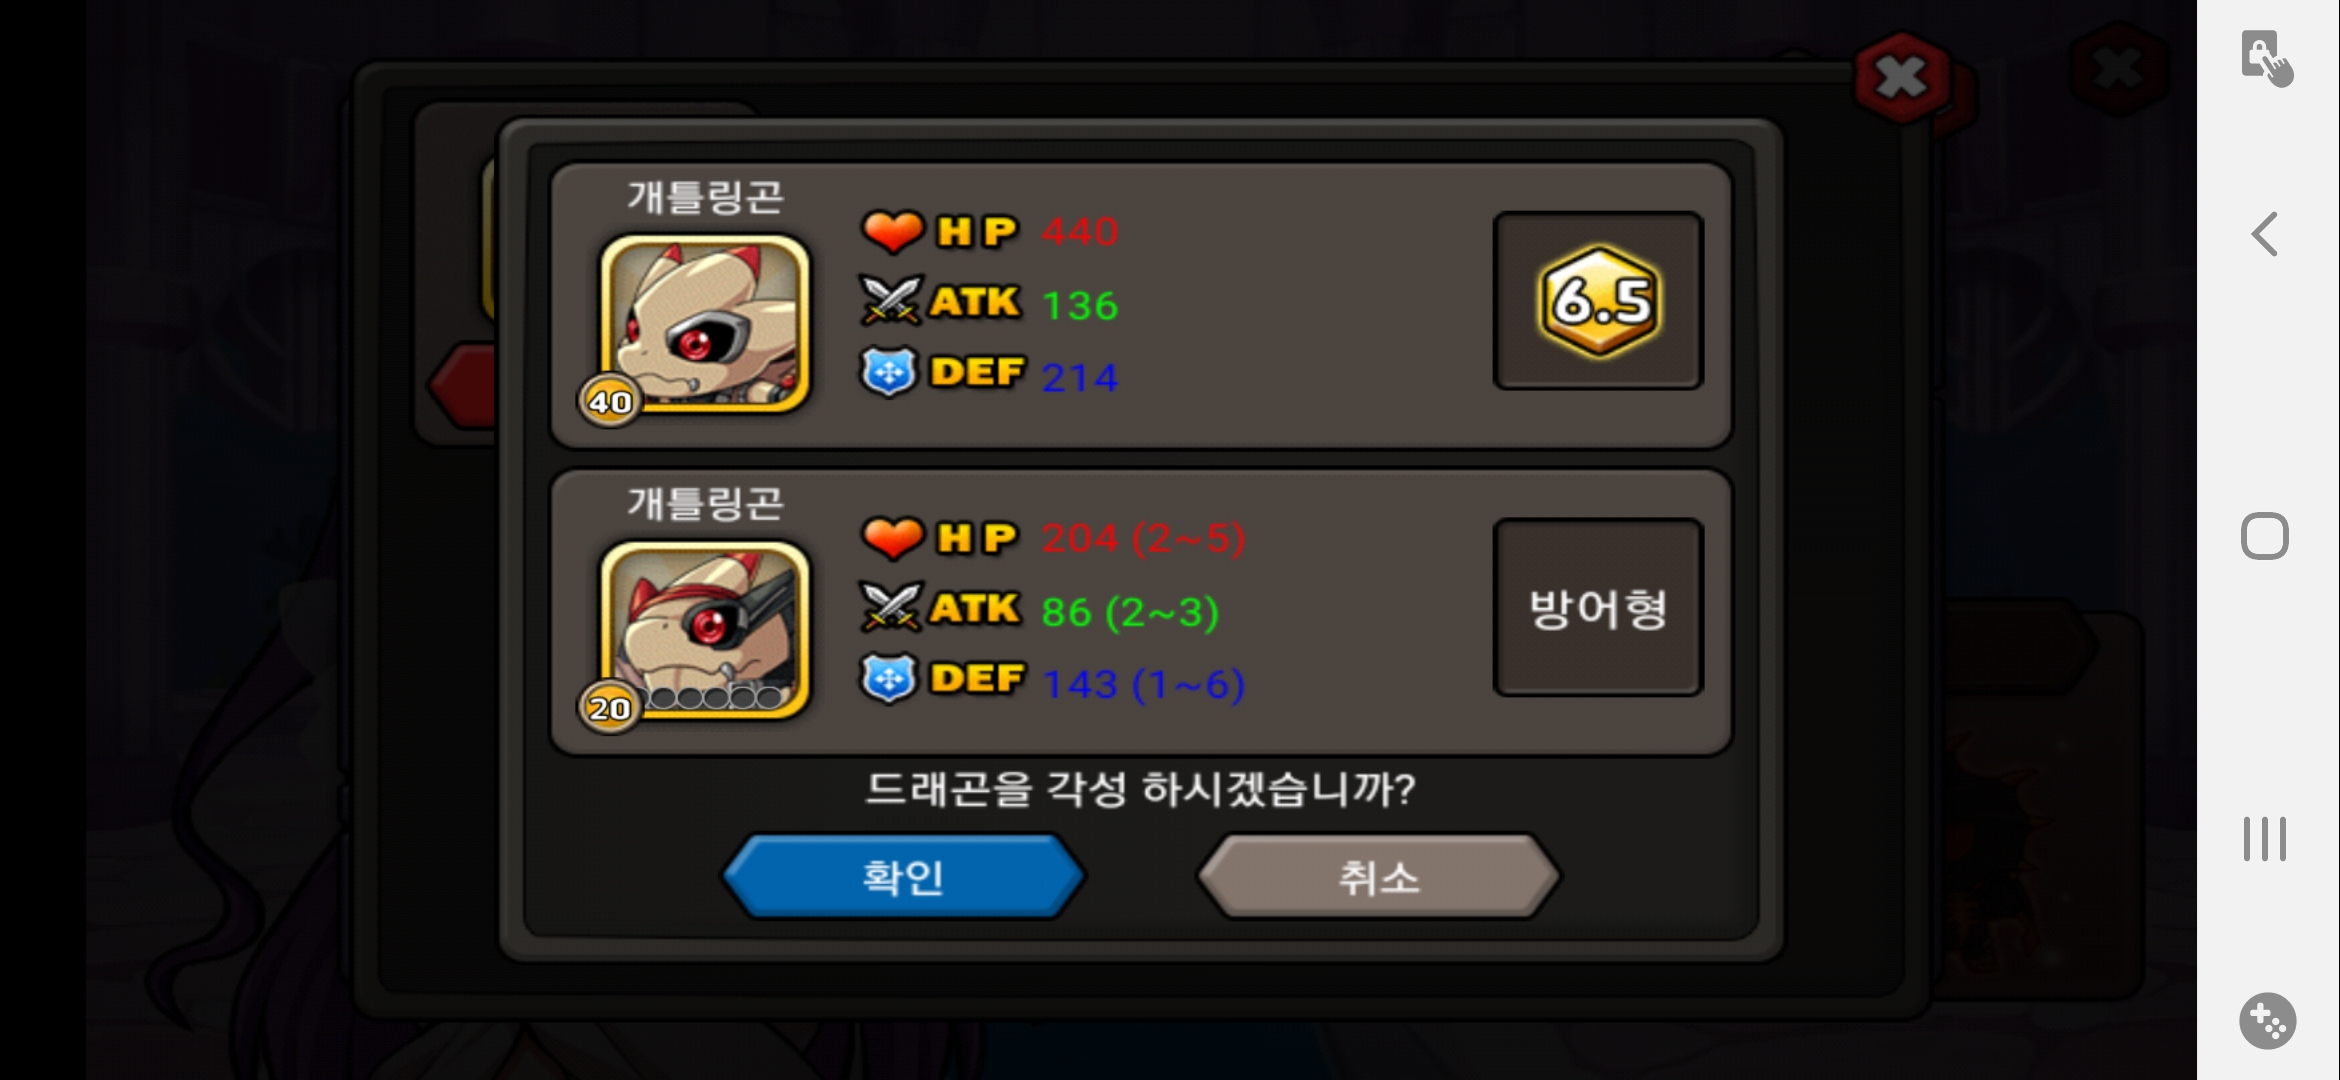Screen dimensions: 2340x1080
Task: Open the game tools icon in the navigation bar
Action: click(2267, 1021)
